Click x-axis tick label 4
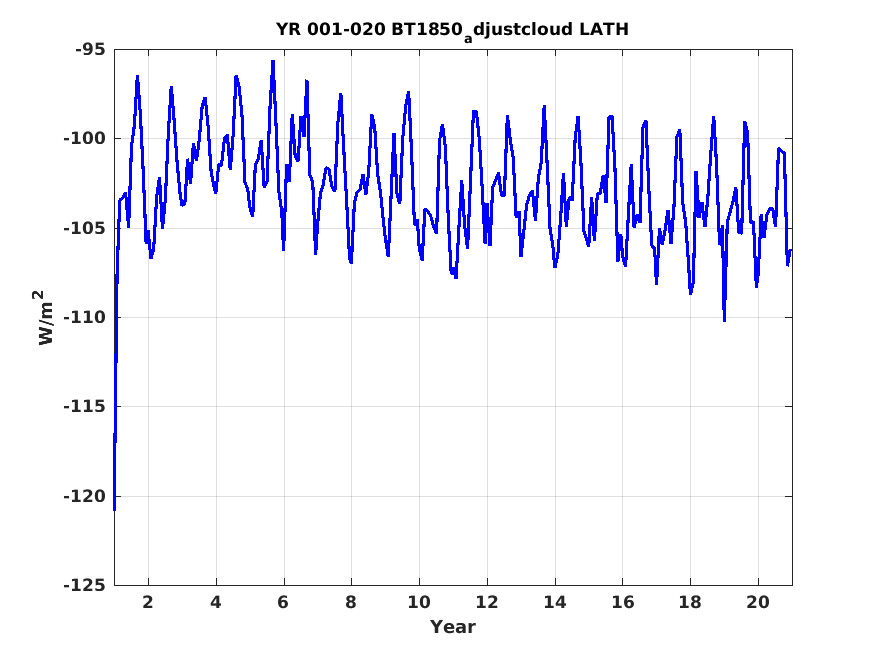Screen dimensions: 875x656 coord(216,602)
